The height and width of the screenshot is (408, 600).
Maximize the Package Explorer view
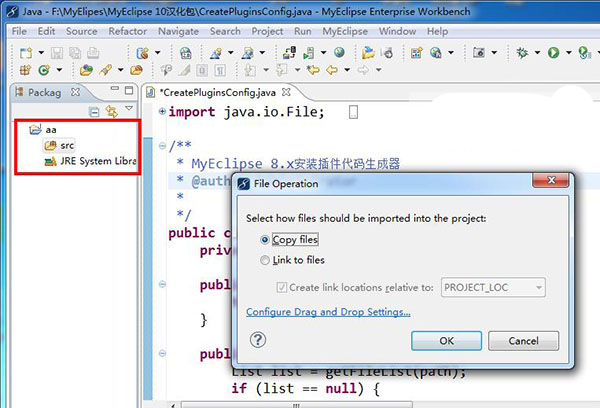click(x=129, y=90)
